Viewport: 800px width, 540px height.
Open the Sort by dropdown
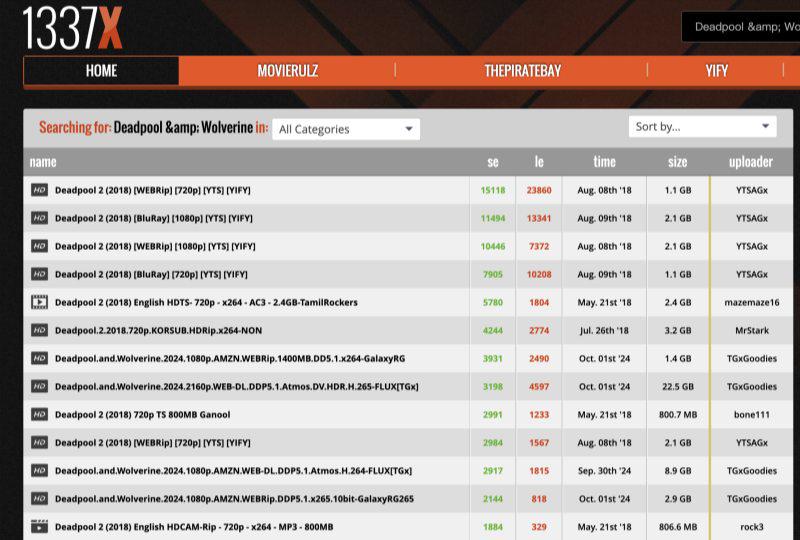[703, 127]
